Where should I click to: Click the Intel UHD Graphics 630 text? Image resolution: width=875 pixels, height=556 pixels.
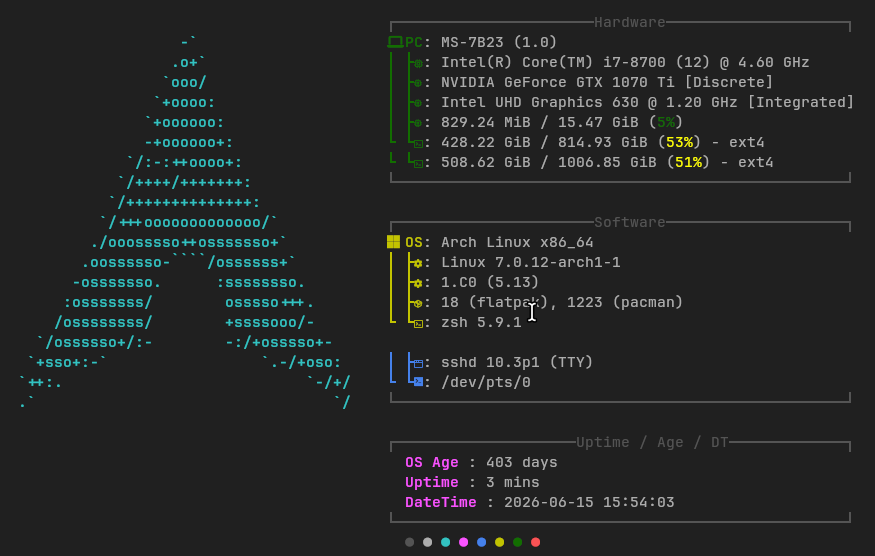(540, 103)
